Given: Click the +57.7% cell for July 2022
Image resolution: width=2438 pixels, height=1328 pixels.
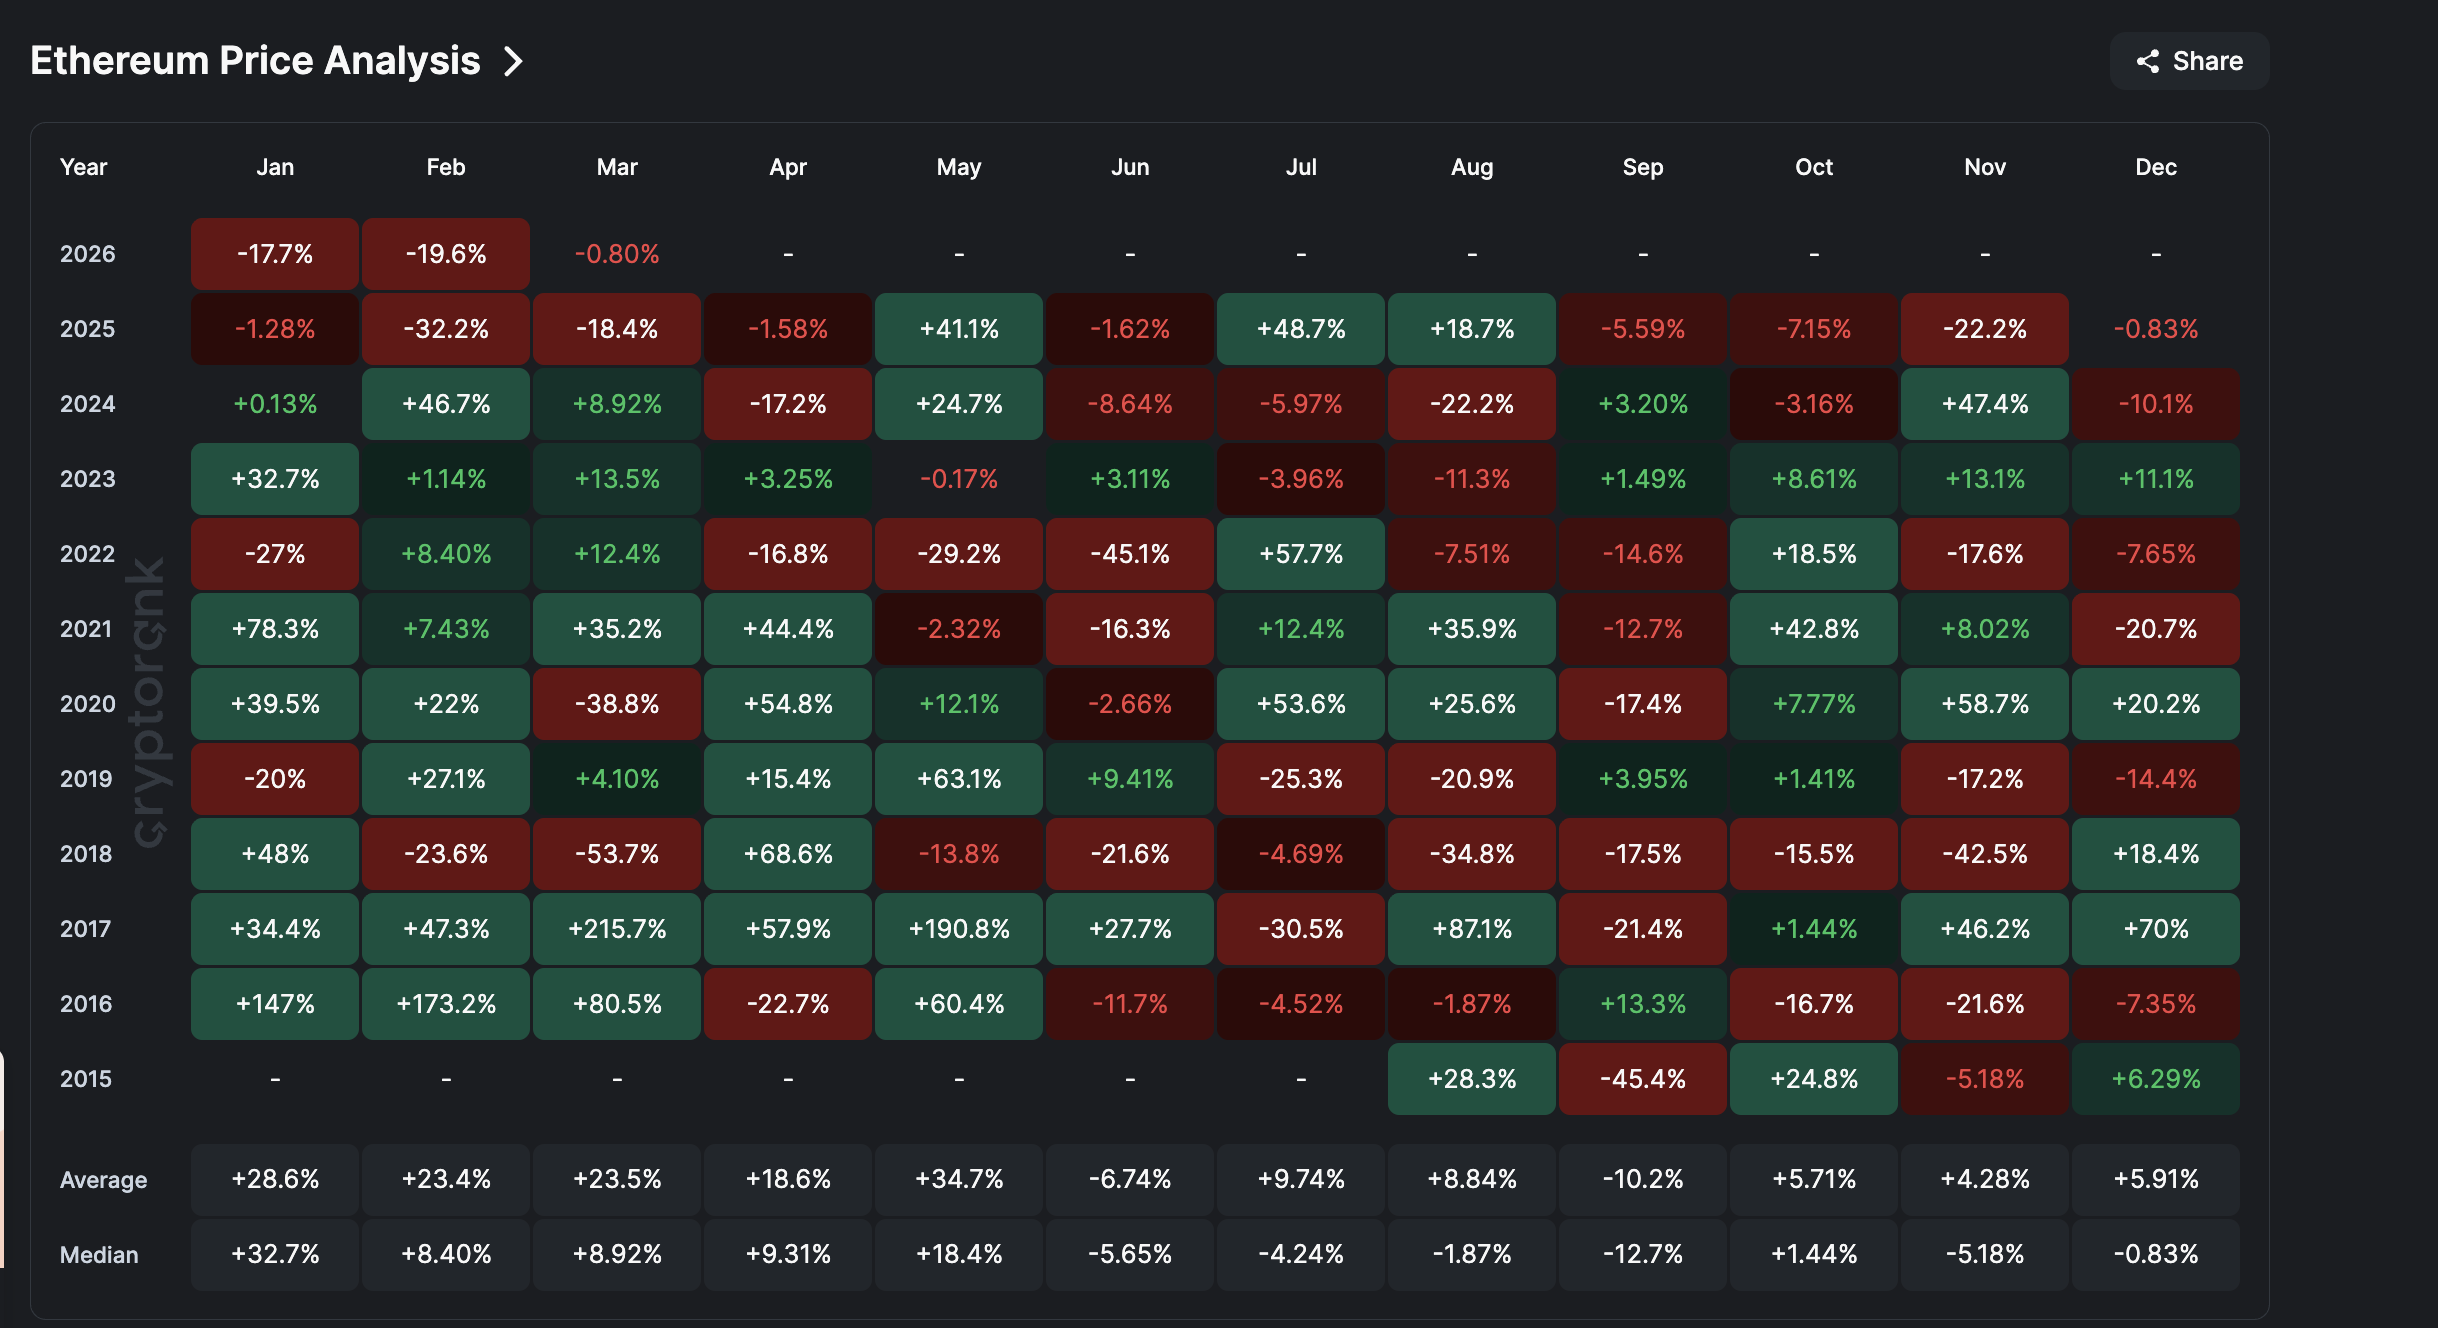Looking at the screenshot, I should [x=1300, y=554].
